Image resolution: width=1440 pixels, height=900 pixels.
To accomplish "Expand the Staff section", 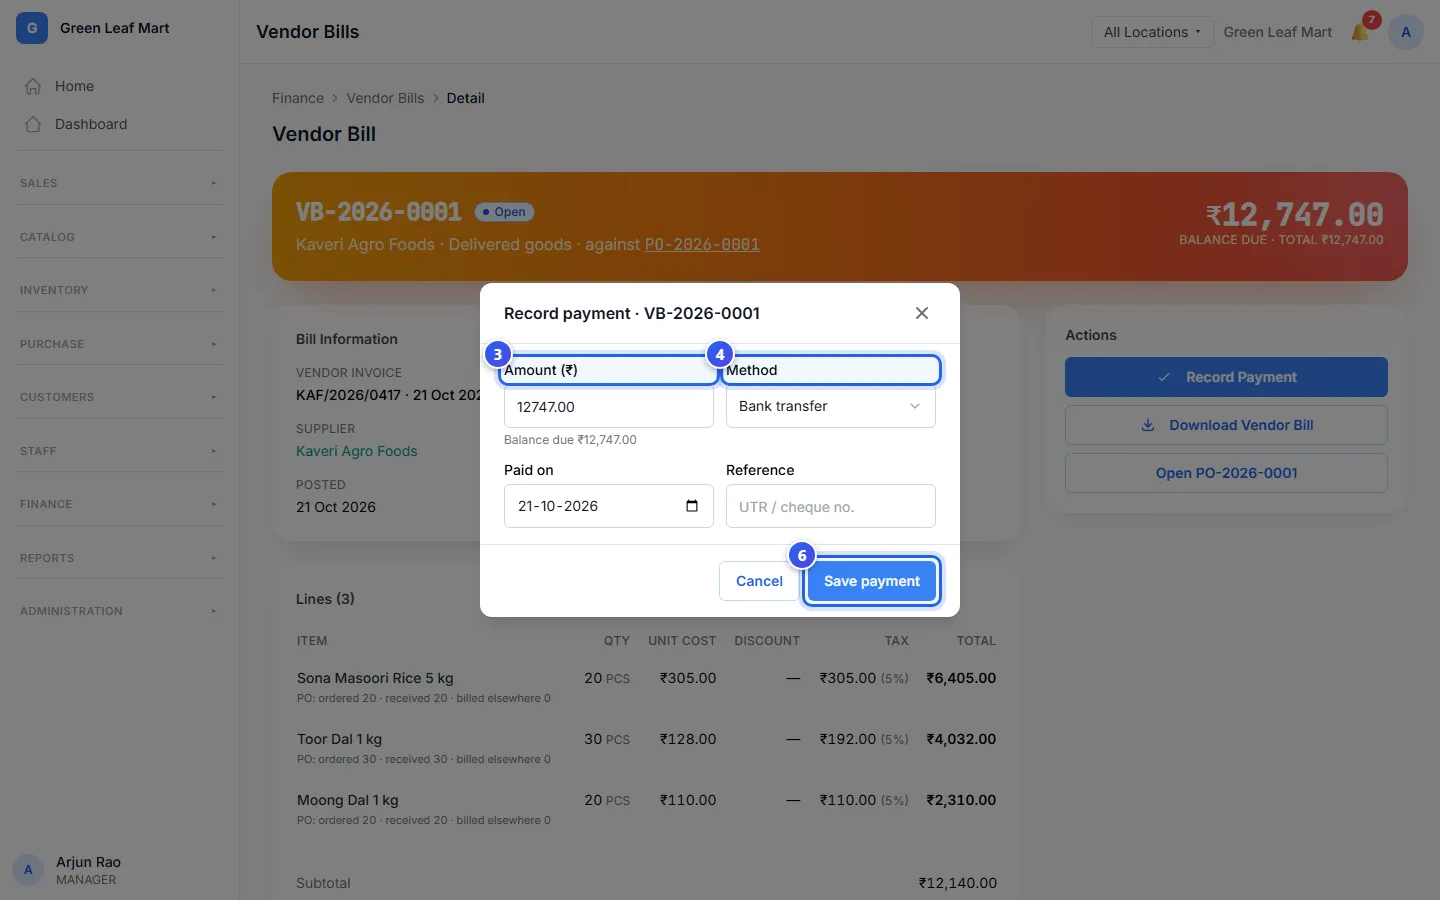I will pos(120,451).
